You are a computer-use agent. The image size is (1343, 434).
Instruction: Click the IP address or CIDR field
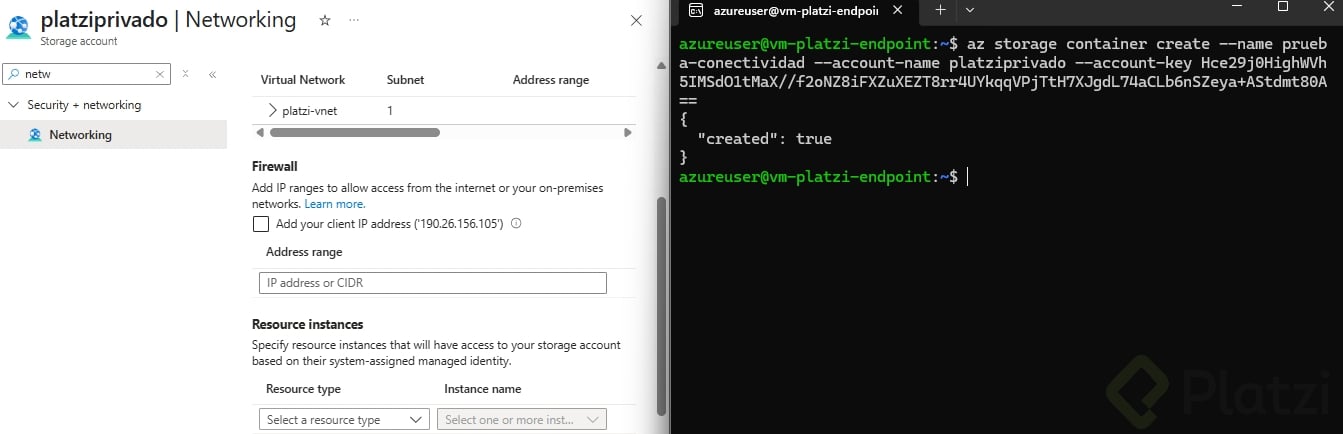[x=432, y=283]
